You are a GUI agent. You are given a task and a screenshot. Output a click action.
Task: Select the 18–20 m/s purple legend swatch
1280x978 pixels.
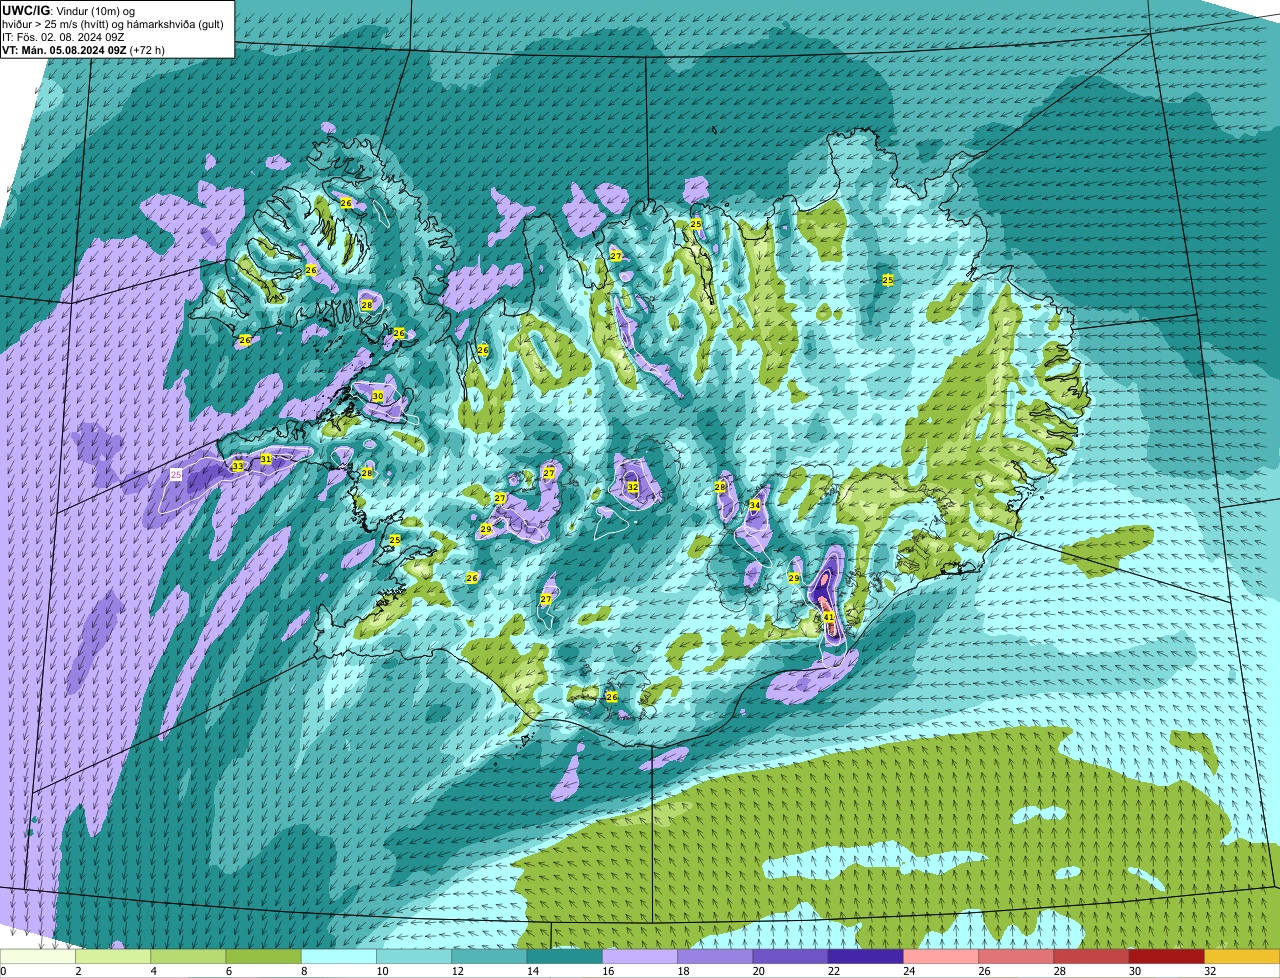pos(715,957)
